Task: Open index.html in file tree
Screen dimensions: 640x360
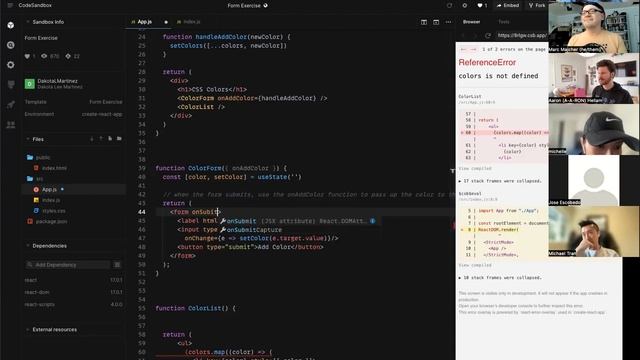Action: pos(51,168)
